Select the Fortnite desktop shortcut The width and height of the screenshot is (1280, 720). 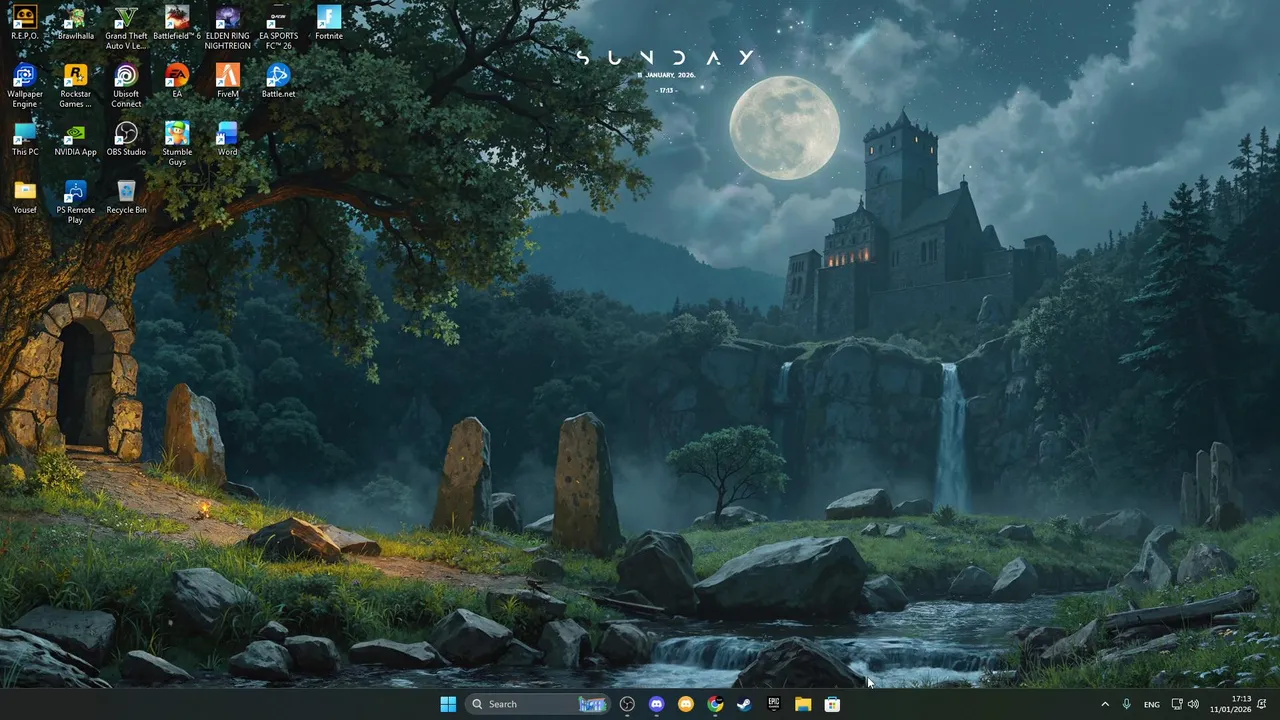tap(329, 23)
